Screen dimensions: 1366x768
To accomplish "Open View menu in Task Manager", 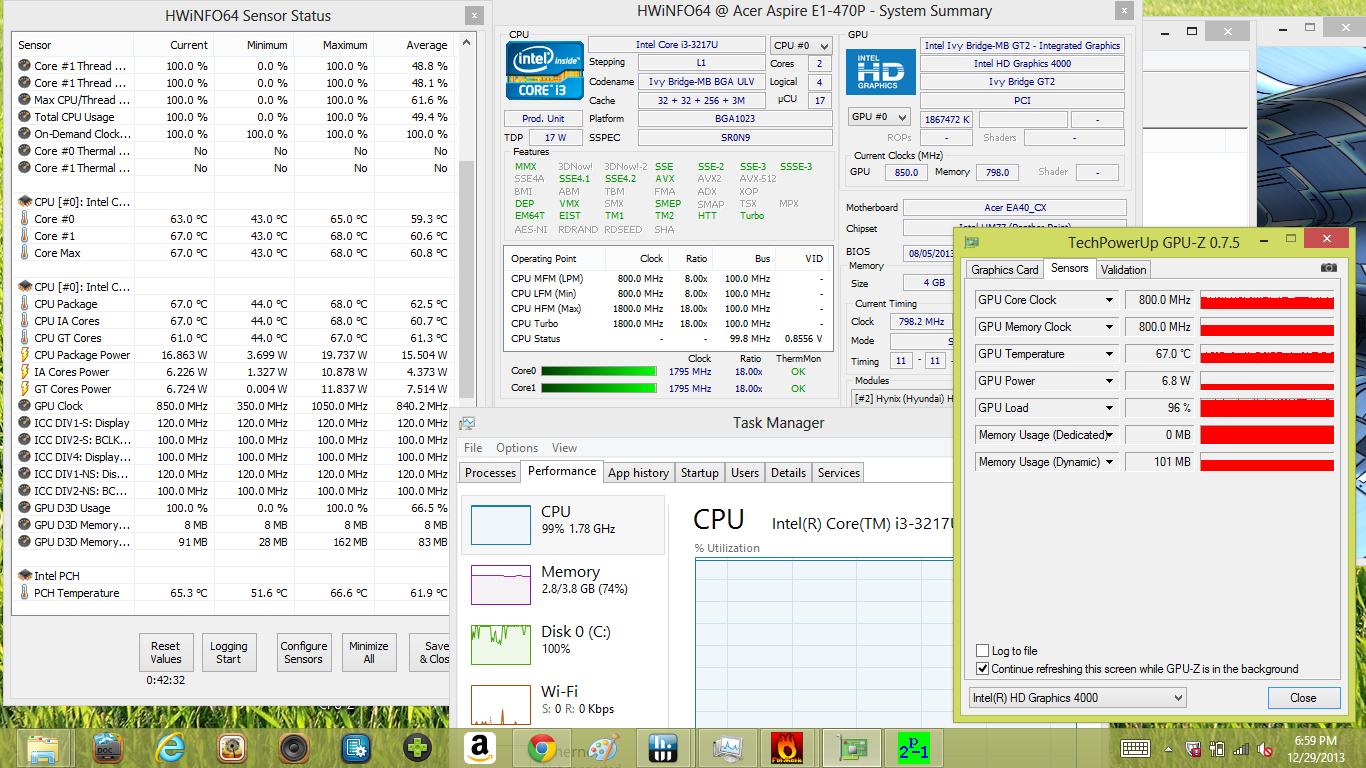I will pos(564,448).
